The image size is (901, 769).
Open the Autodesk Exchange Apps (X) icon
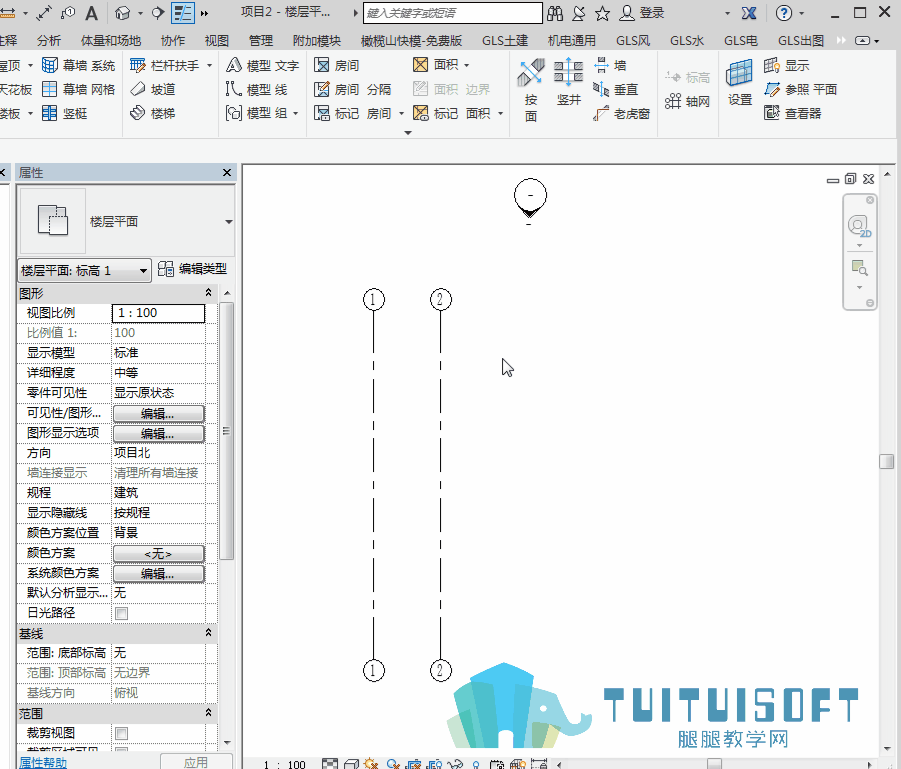(x=749, y=13)
